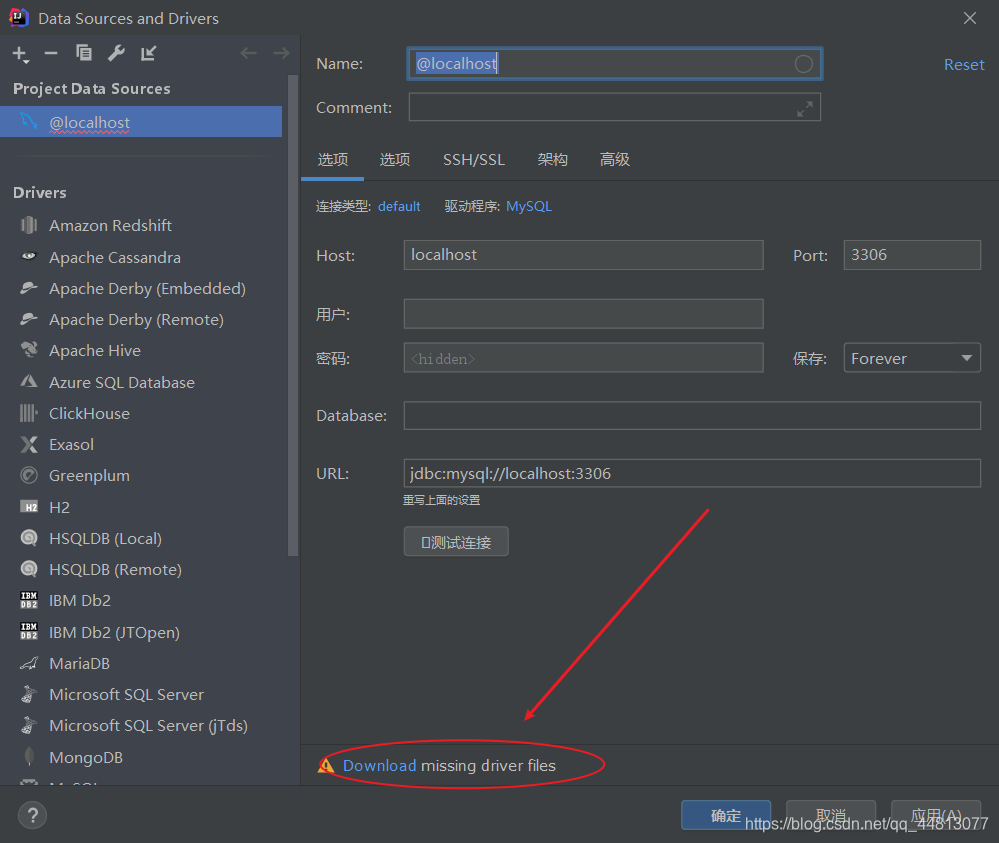The image size is (999, 843).
Task: Click the 密码 password field
Action: click(x=584, y=358)
